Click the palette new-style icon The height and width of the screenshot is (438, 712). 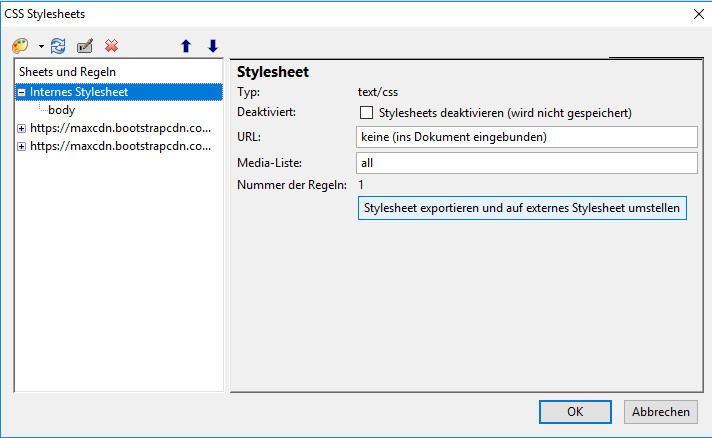pyautogui.click(x=20, y=46)
